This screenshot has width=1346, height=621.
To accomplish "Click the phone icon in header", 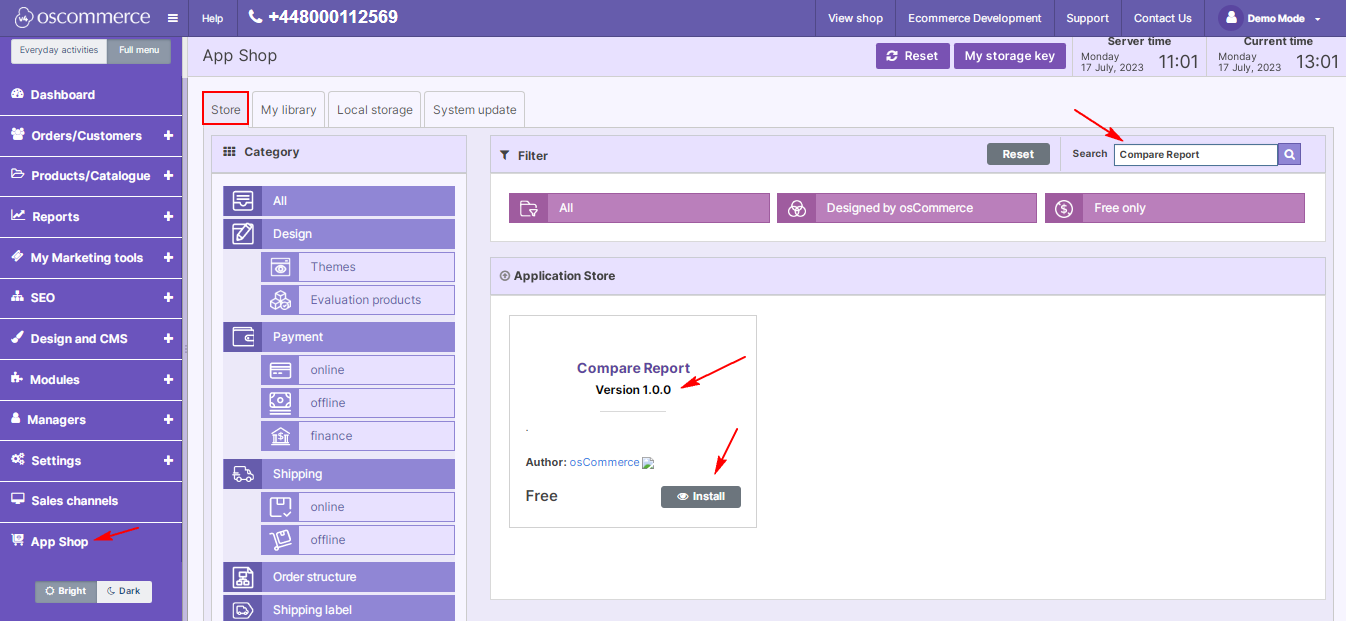I will tap(255, 17).
